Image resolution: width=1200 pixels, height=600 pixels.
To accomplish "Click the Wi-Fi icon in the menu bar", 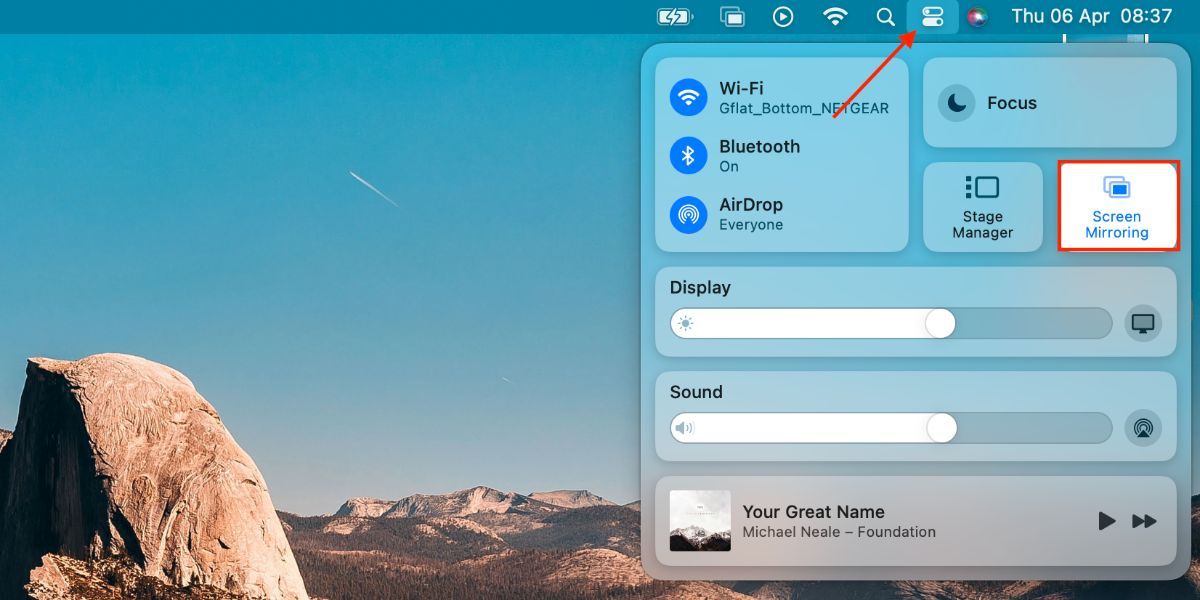I will click(835, 16).
